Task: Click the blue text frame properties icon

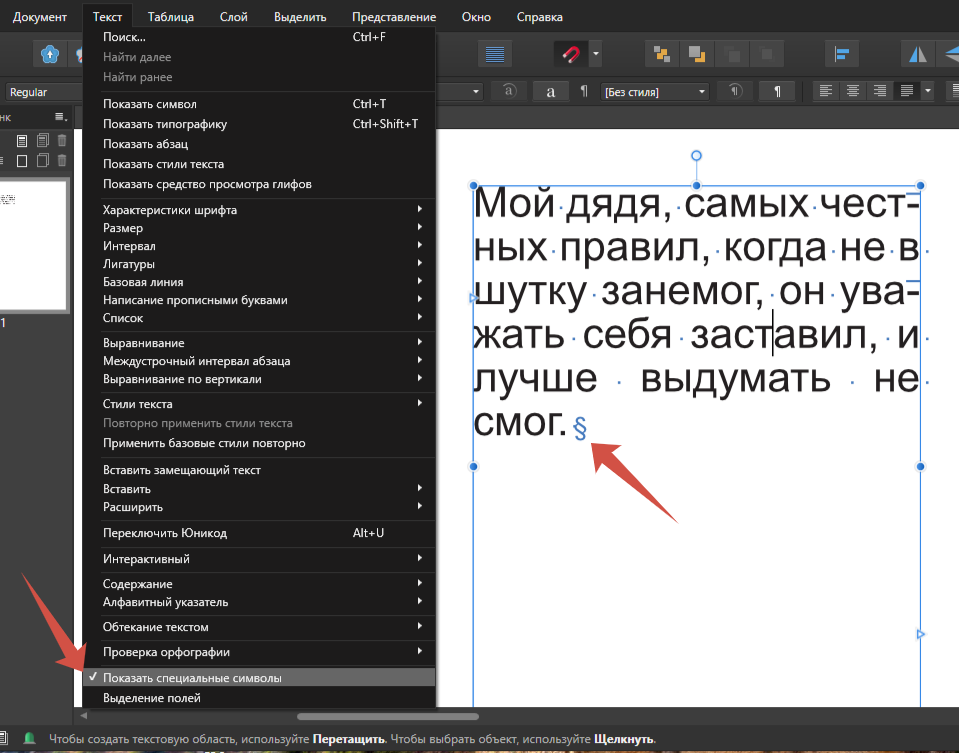Action: [495, 54]
